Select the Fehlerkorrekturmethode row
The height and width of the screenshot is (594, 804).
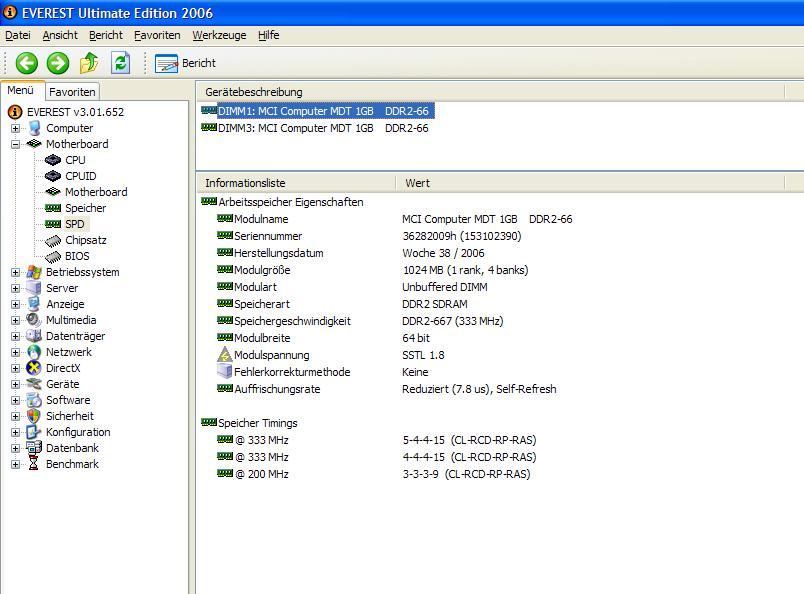click(323, 372)
